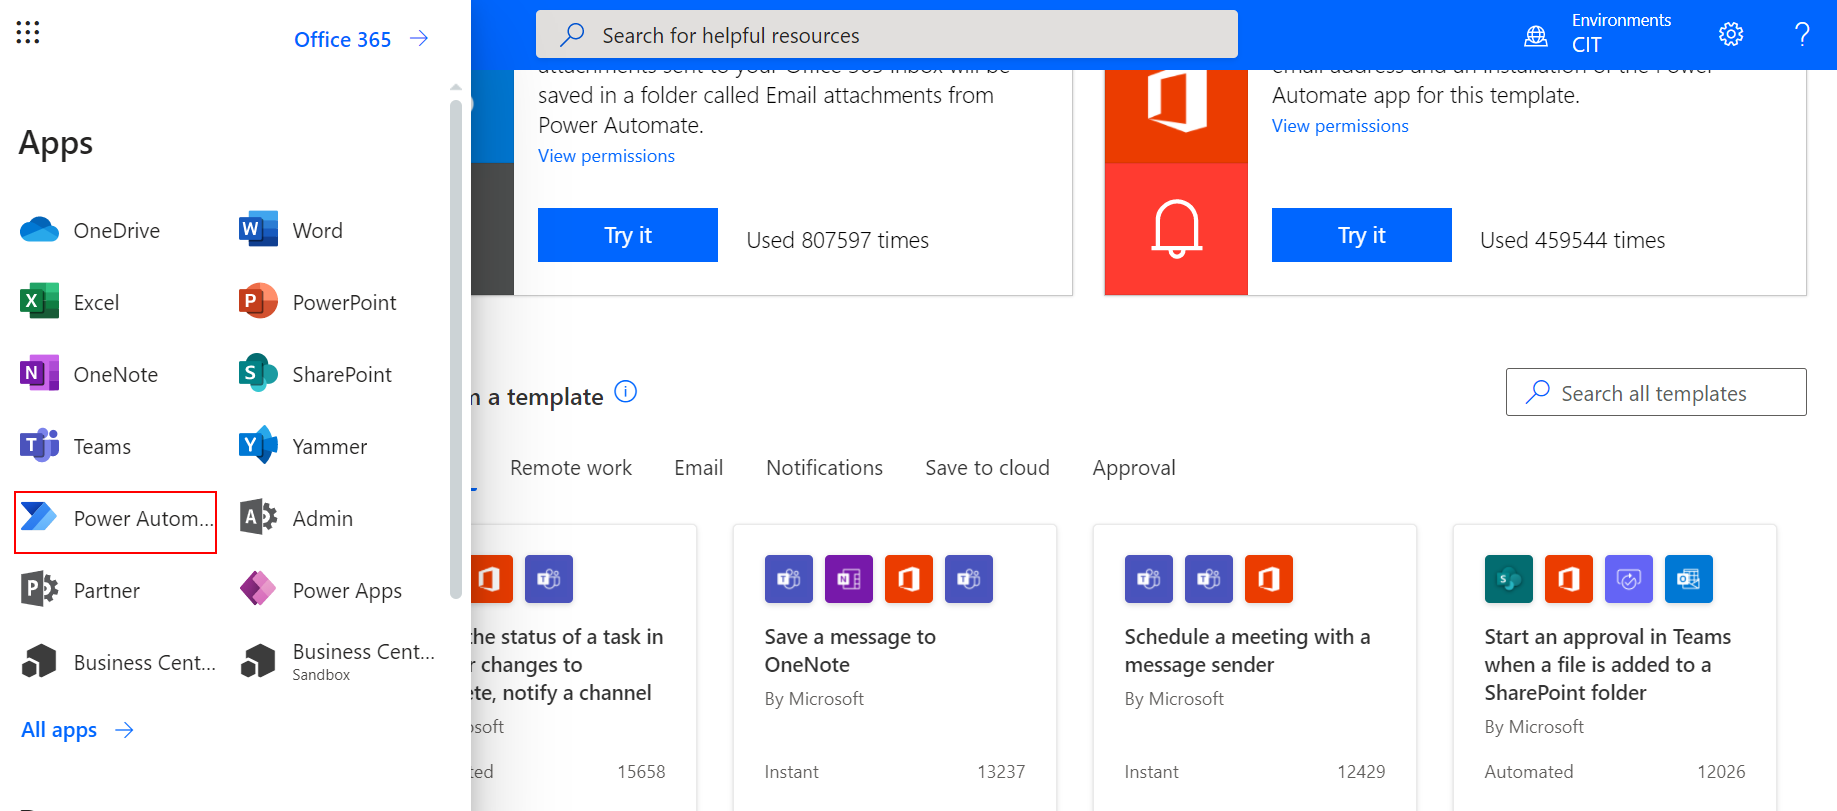The image size is (1837, 811).
Task: Open Excel app
Action: 69,303
